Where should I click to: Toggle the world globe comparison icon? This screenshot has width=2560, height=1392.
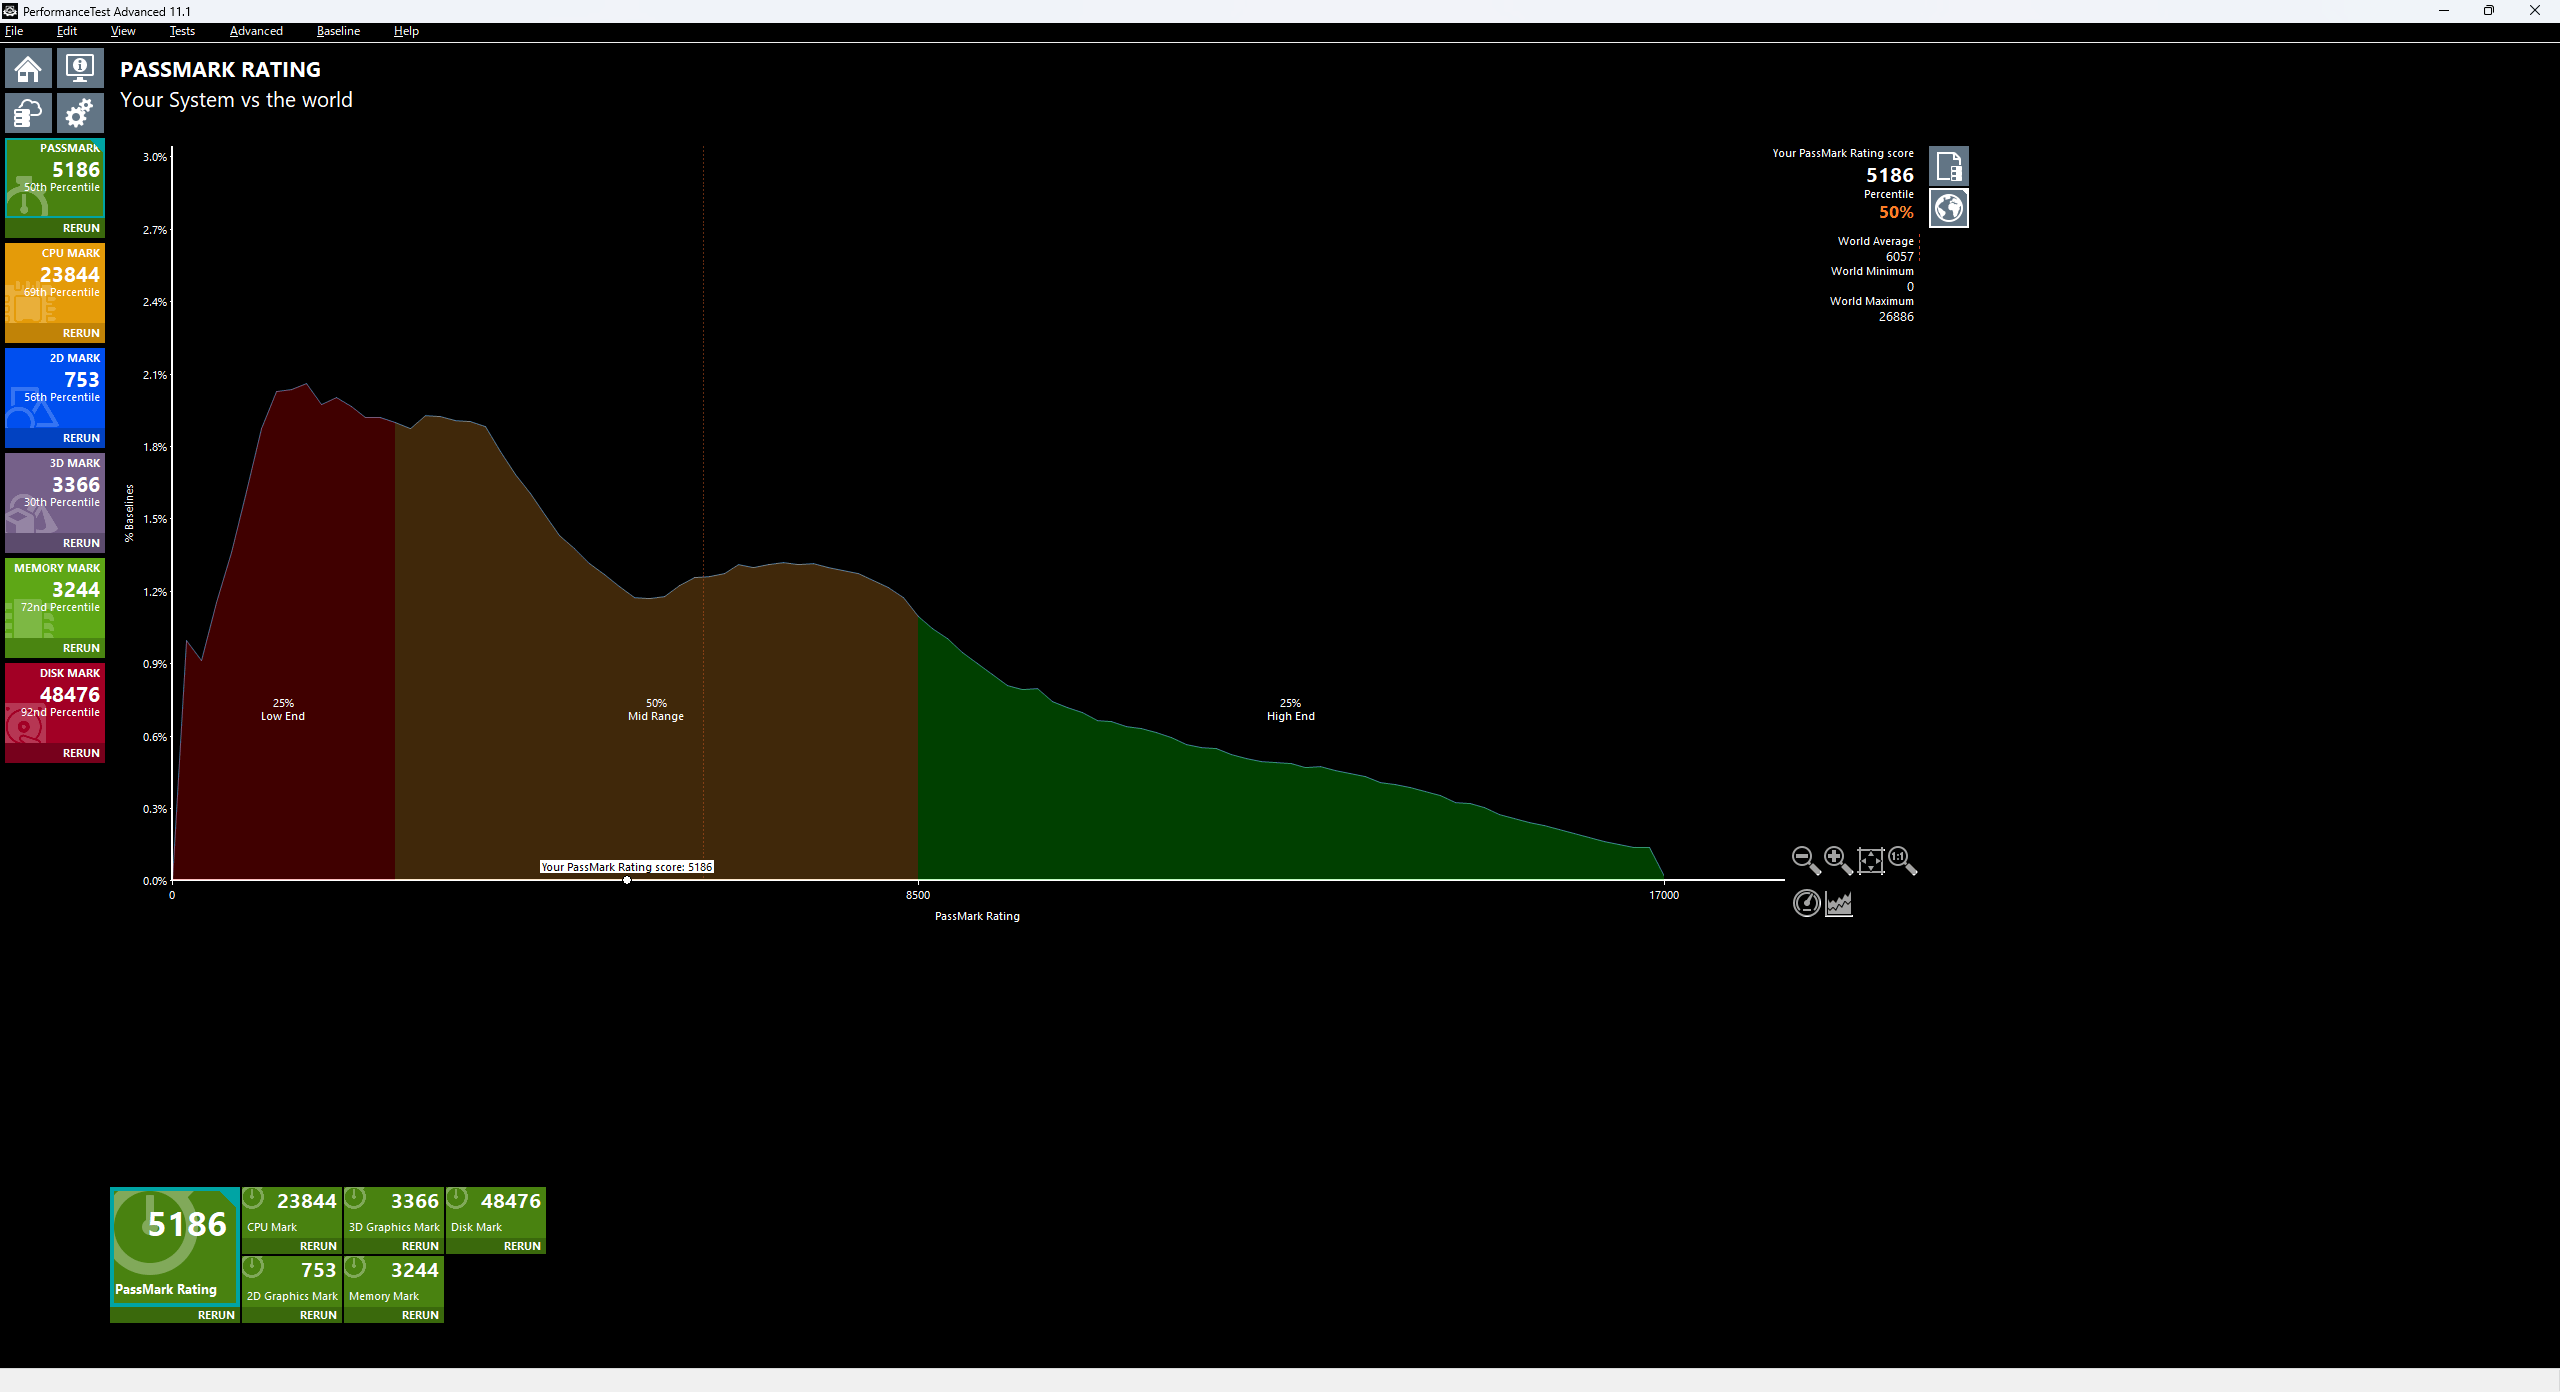coord(1948,209)
